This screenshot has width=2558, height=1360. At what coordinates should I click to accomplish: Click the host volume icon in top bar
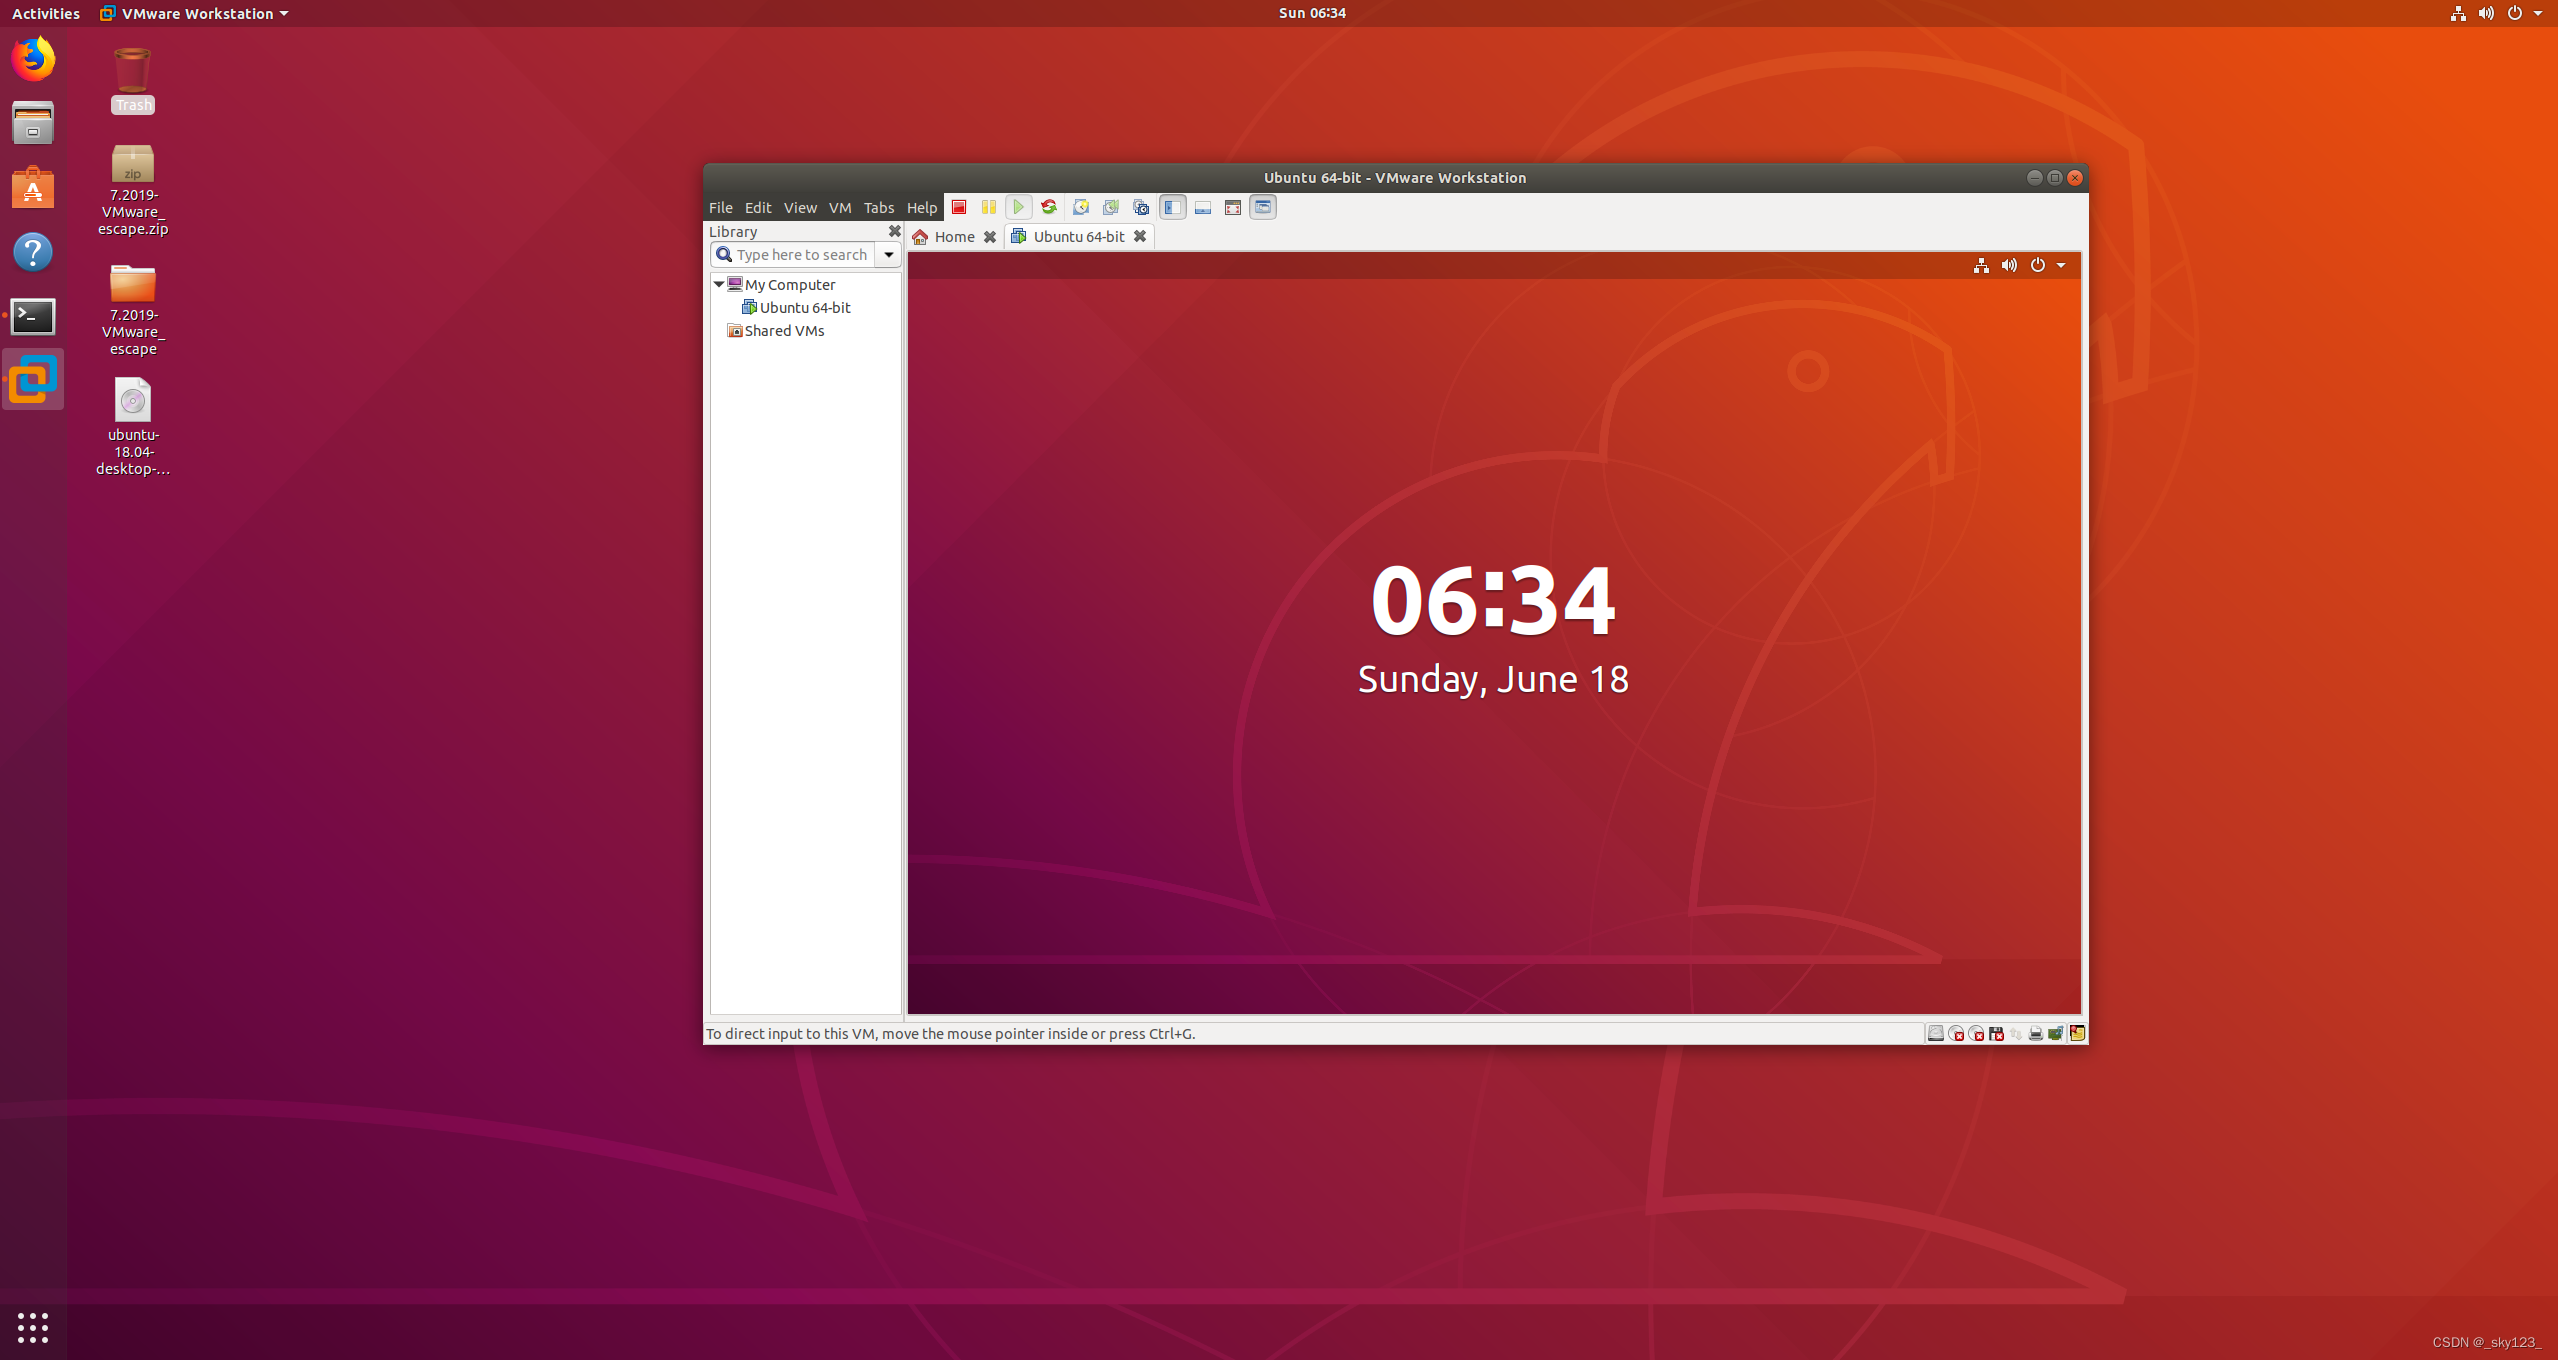click(x=2486, y=13)
